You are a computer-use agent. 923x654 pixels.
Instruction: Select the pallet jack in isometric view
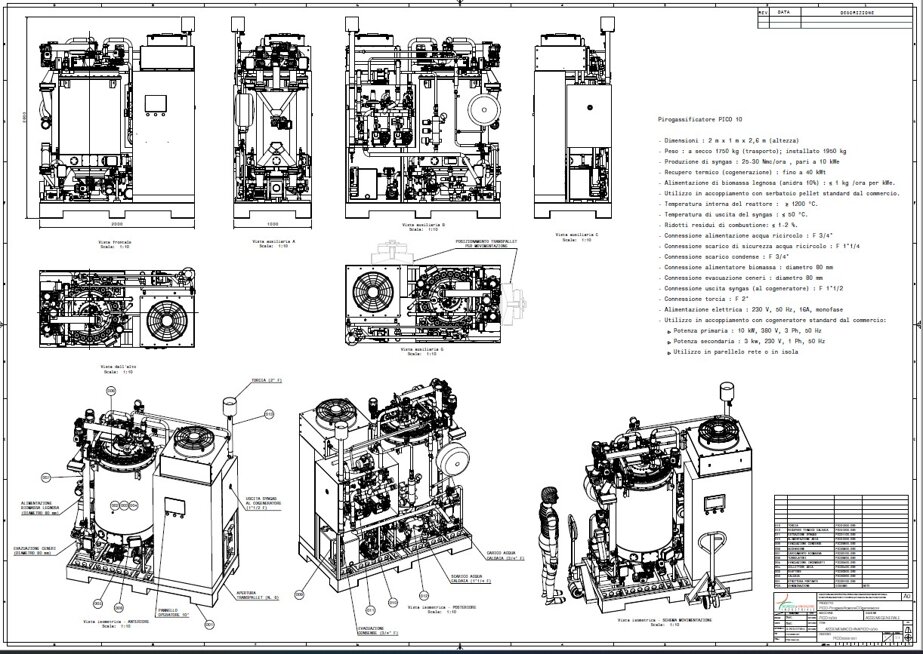(x=710, y=569)
